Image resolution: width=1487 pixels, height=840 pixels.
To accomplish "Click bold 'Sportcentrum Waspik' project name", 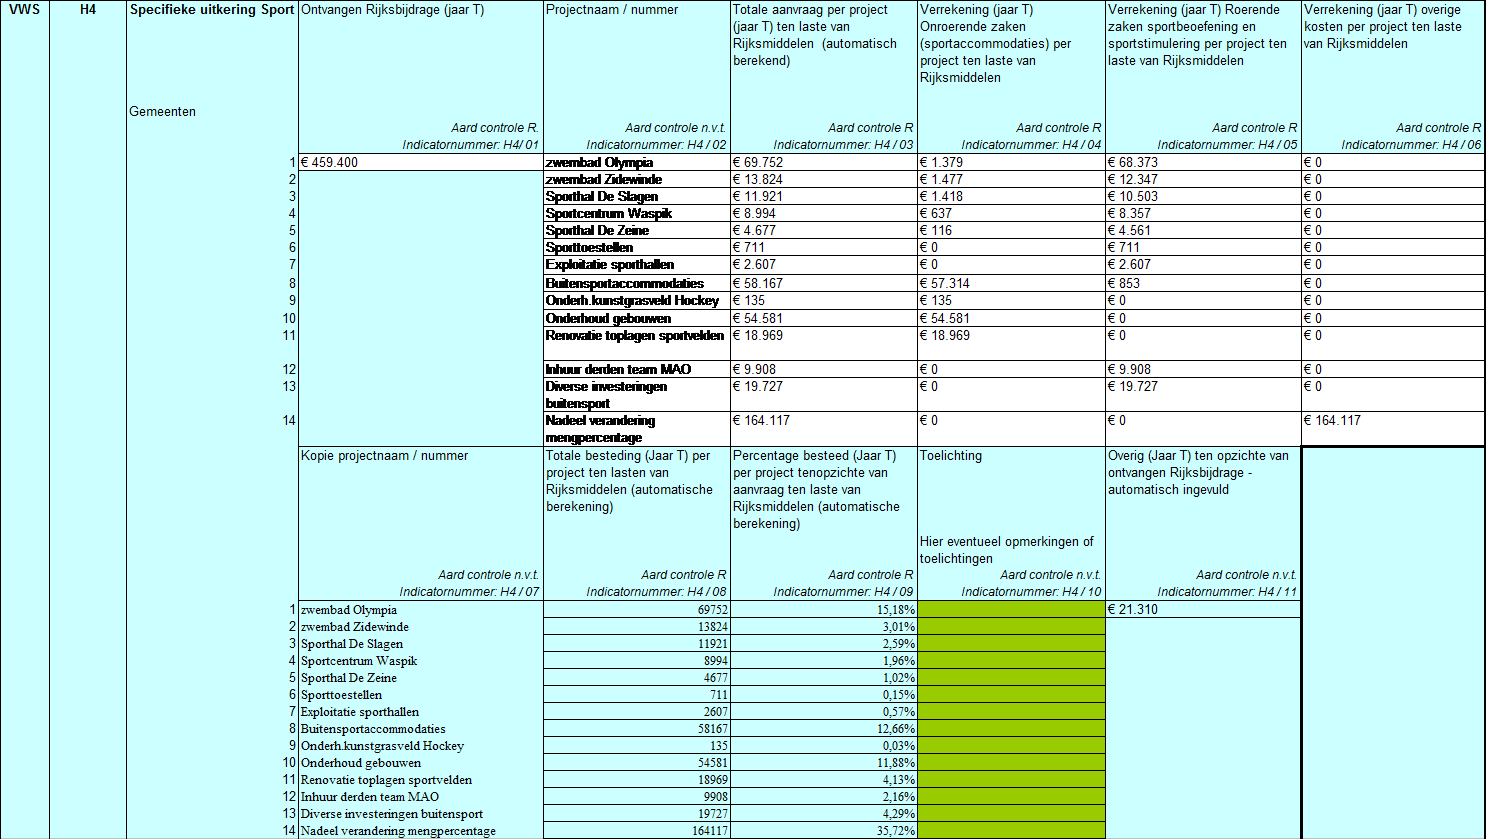I will 609,214.
